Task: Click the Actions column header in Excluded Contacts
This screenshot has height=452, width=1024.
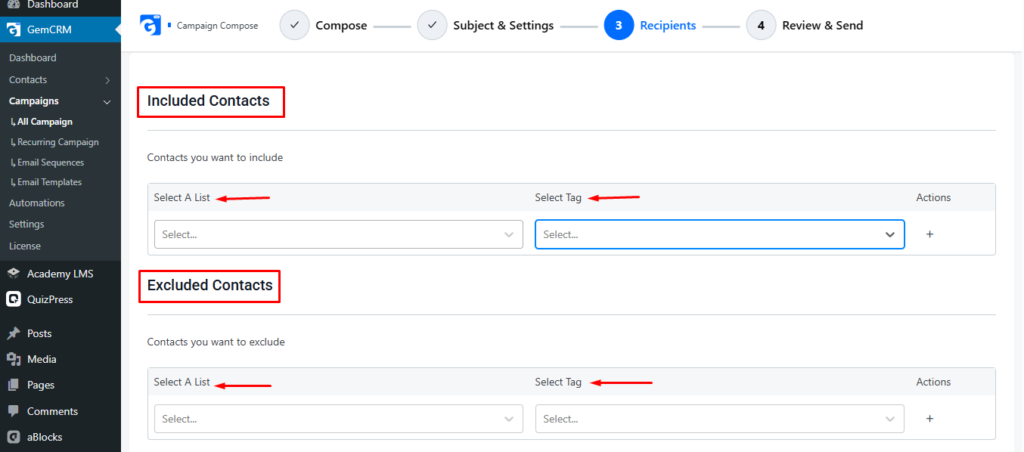Action: pyautogui.click(x=933, y=381)
